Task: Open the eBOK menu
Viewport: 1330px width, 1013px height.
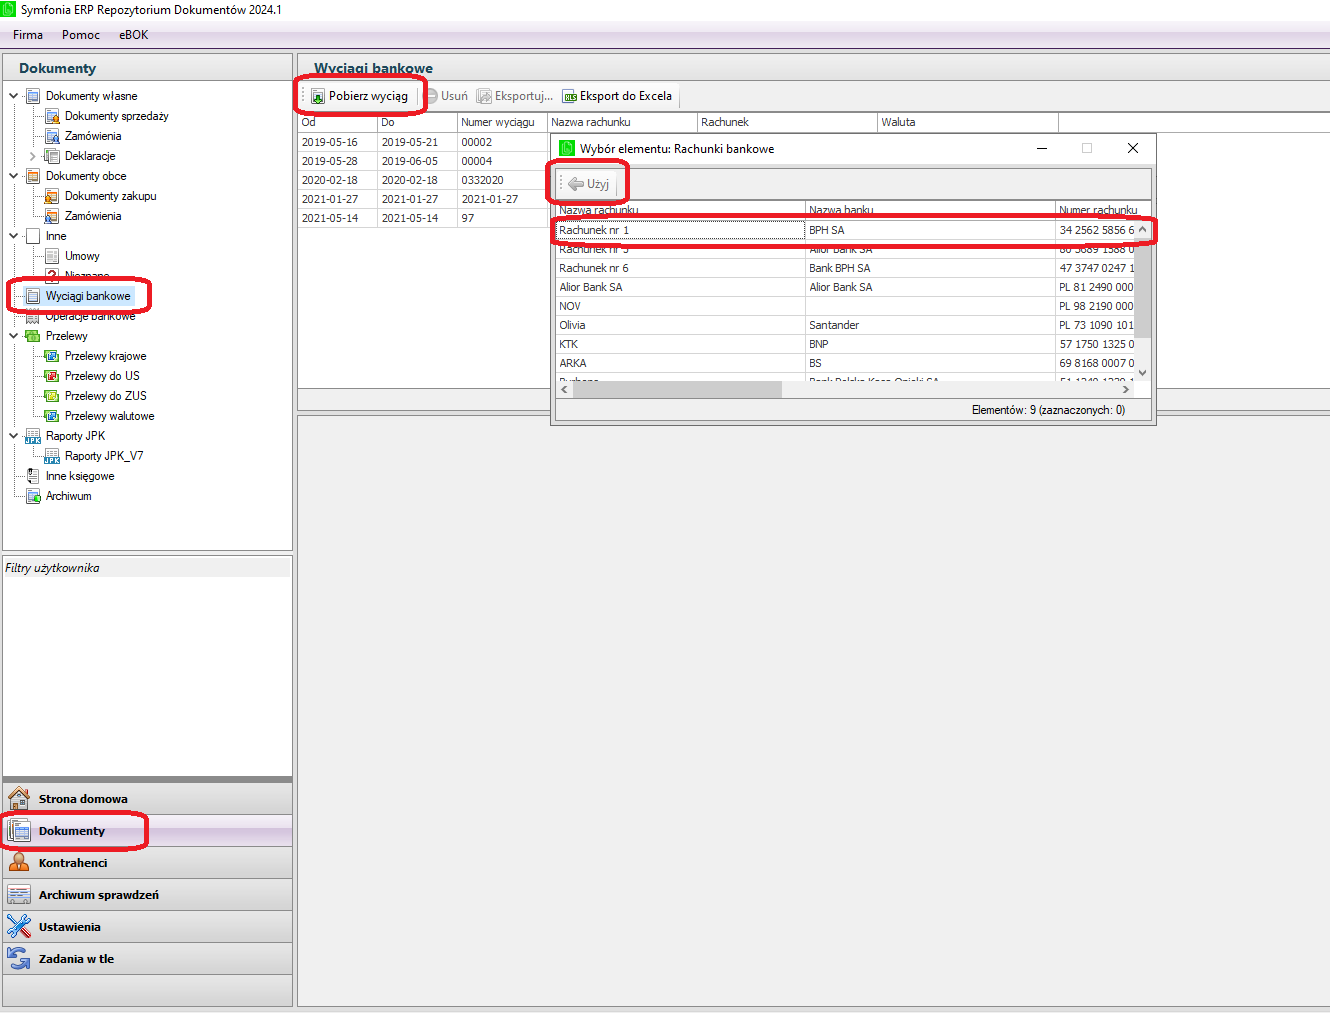Action: pos(133,35)
